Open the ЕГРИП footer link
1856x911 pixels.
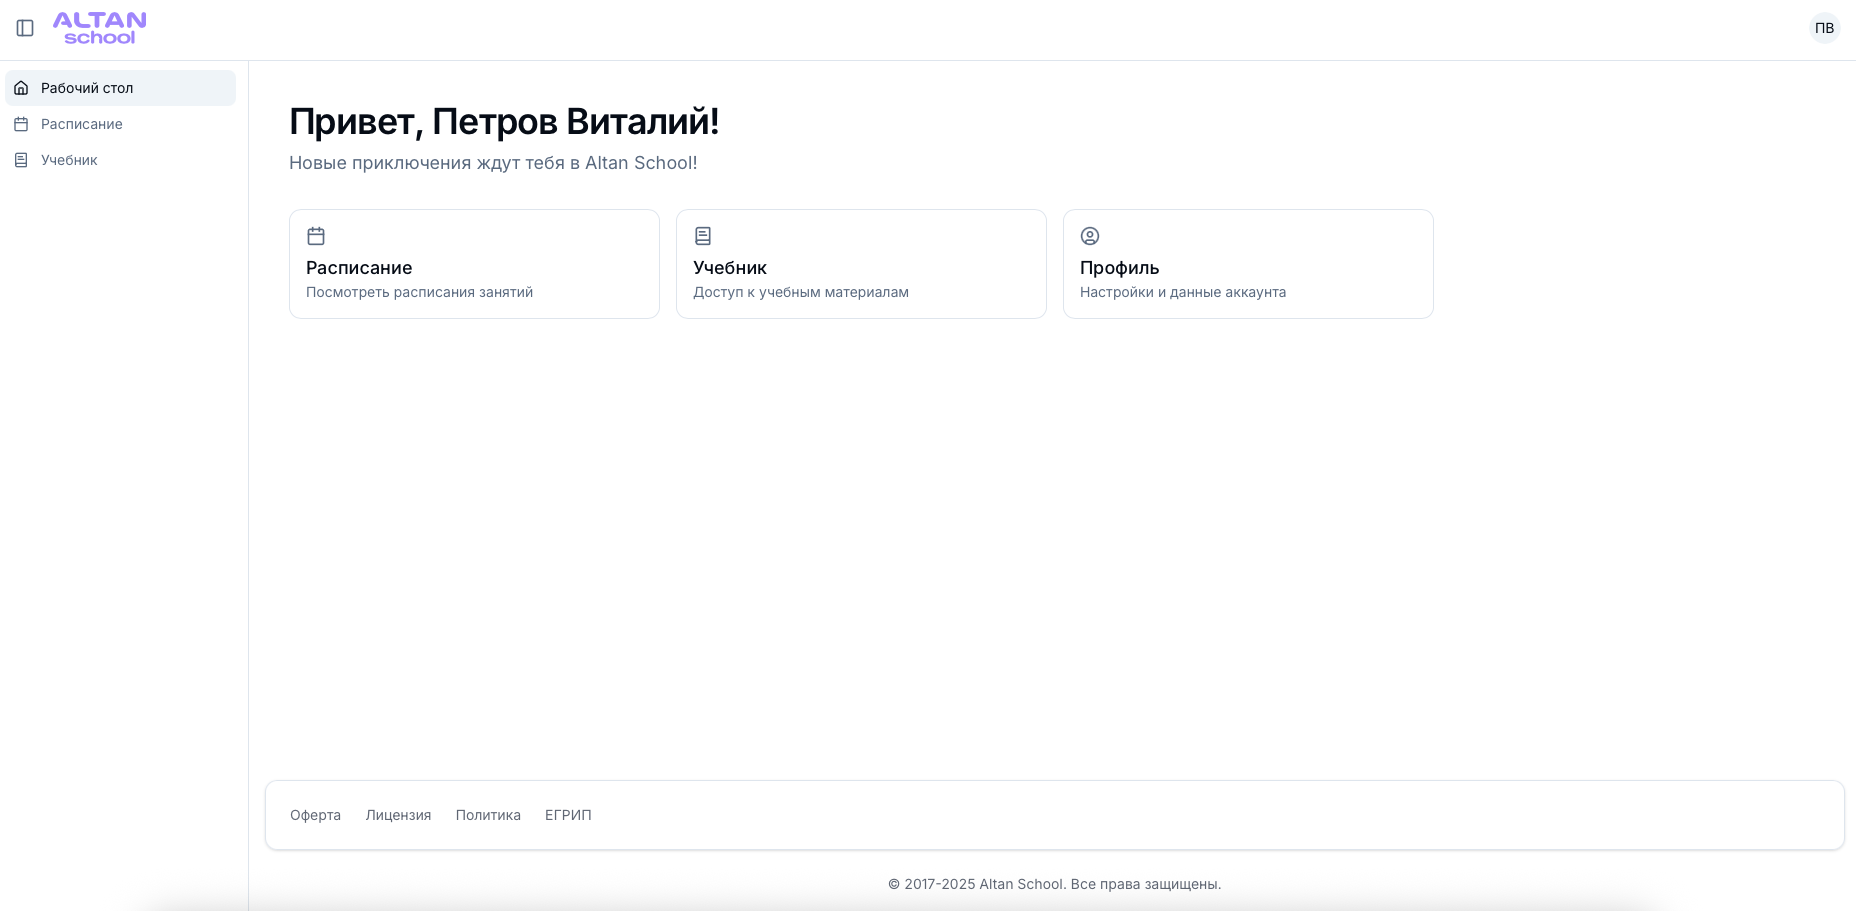[568, 815]
